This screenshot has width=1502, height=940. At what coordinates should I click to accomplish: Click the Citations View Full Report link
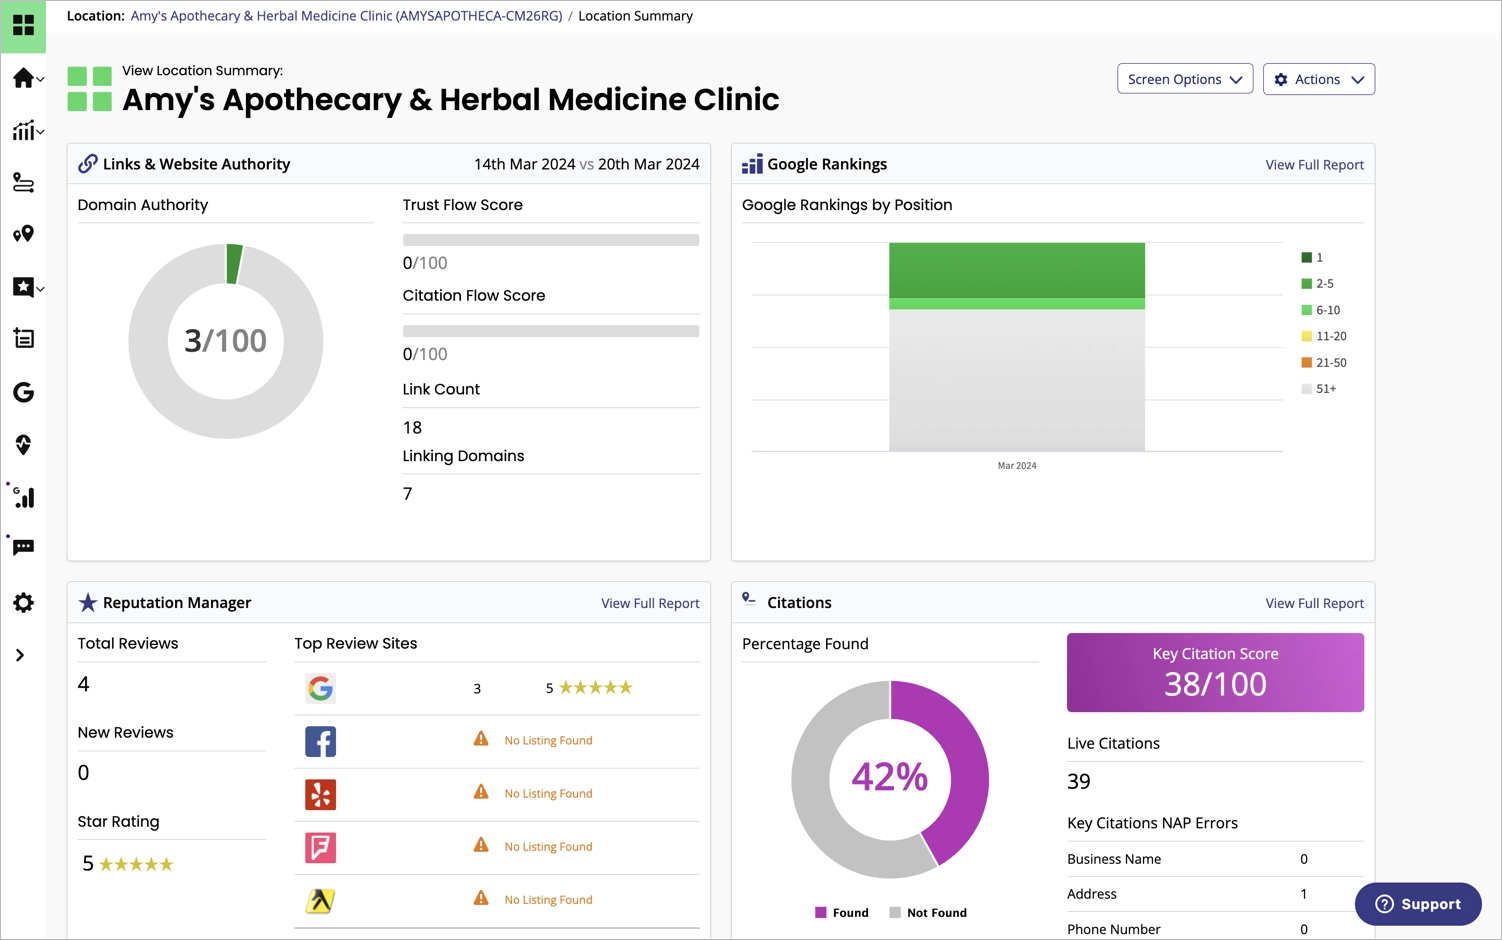tap(1314, 603)
